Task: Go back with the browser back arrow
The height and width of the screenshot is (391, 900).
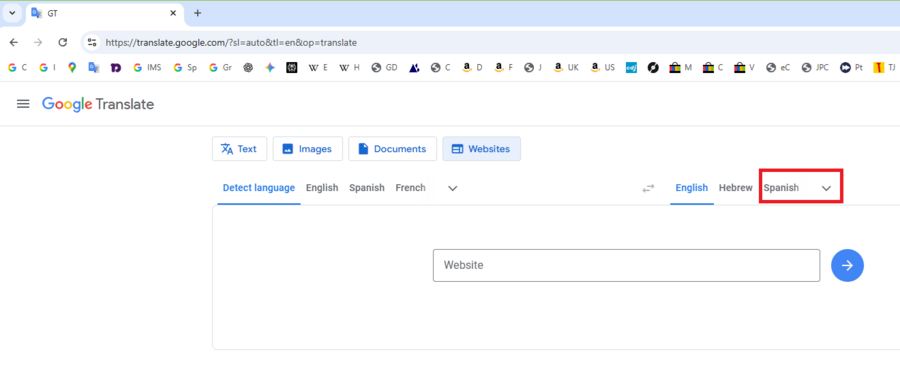Action: [14, 42]
